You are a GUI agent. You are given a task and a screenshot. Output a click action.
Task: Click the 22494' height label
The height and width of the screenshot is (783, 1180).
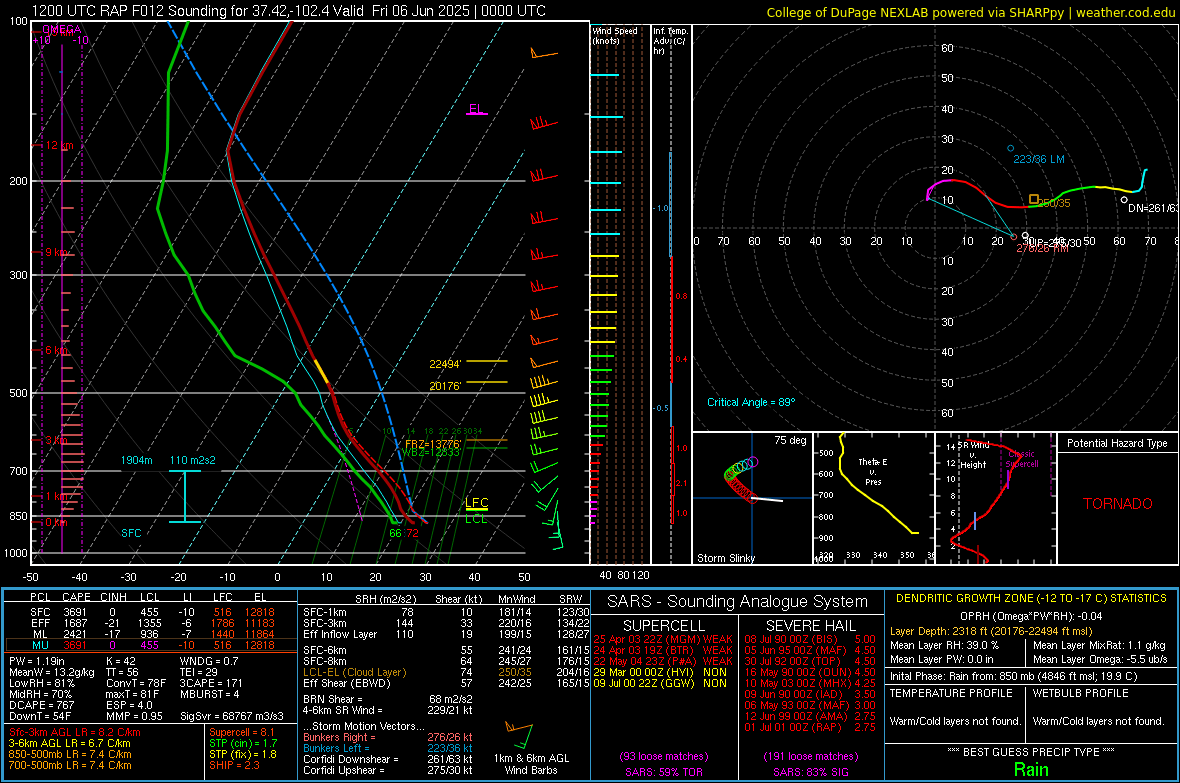pos(445,364)
